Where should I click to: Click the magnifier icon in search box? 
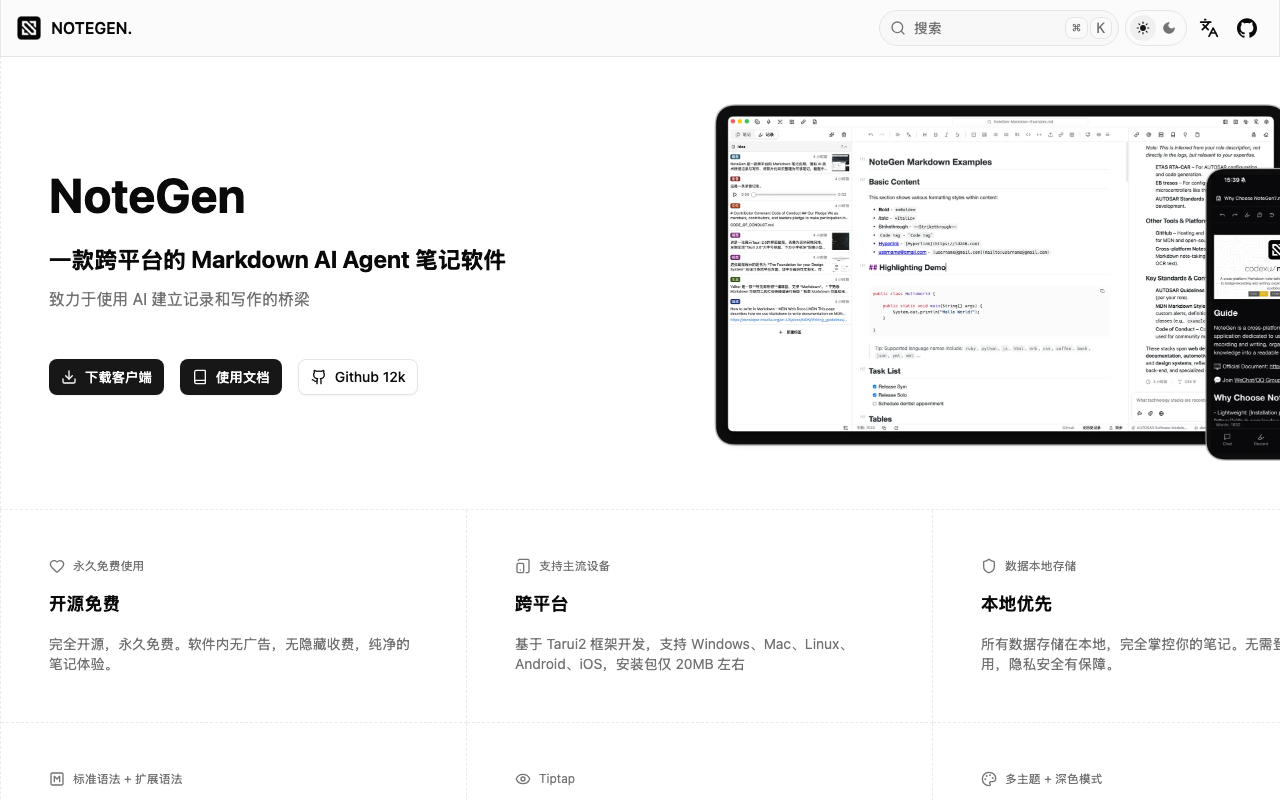tap(898, 28)
